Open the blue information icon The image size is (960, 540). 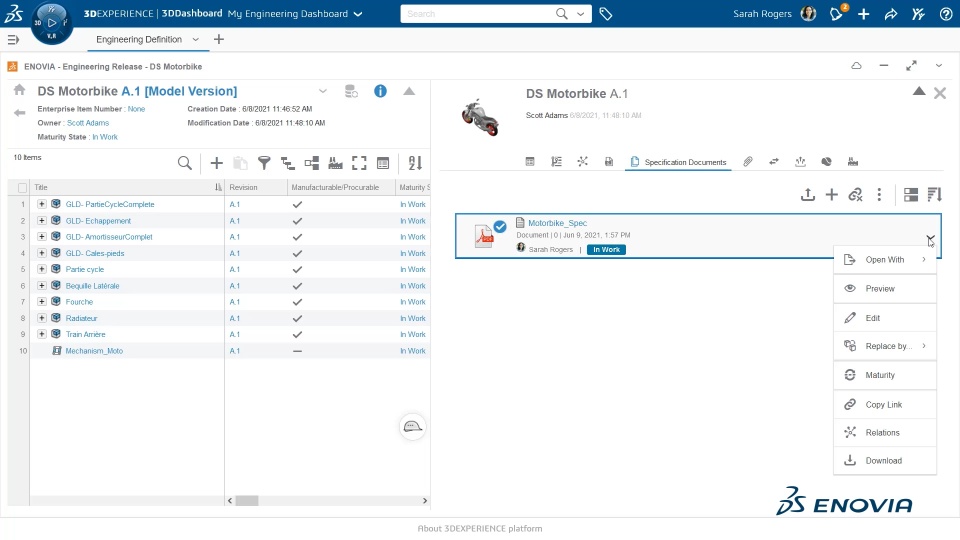tap(380, 91)
